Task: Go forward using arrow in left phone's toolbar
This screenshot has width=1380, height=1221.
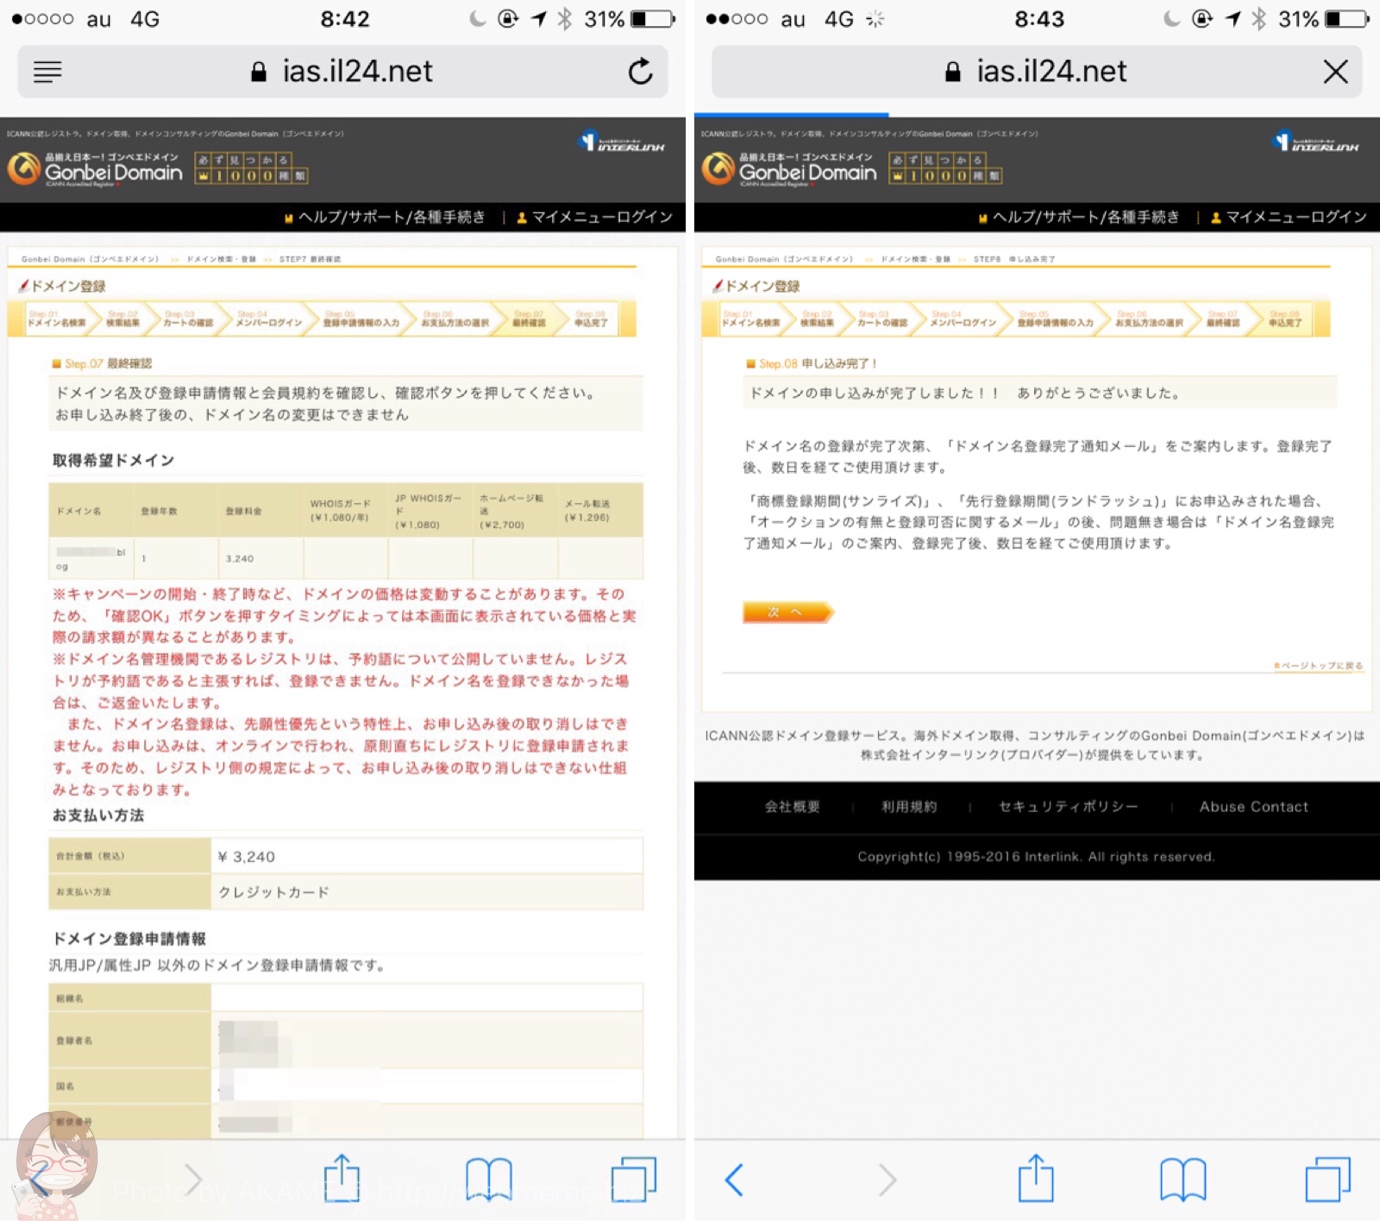Action: [x=193, y=1180]
